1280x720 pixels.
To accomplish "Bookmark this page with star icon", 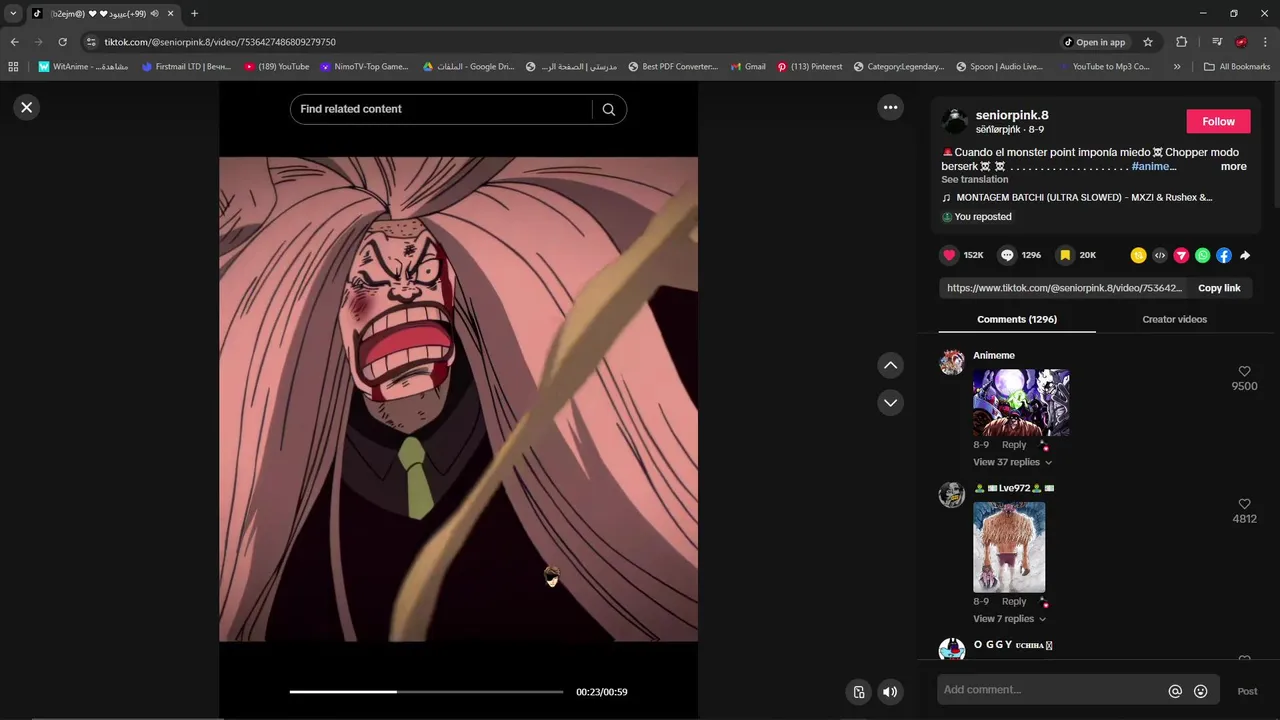I will 1148,42.
